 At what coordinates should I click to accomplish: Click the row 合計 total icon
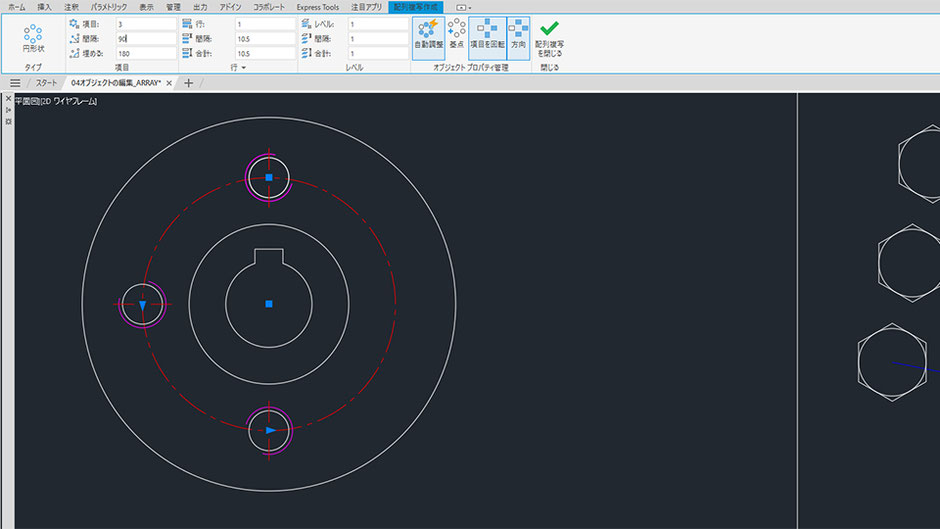[187, 53]
